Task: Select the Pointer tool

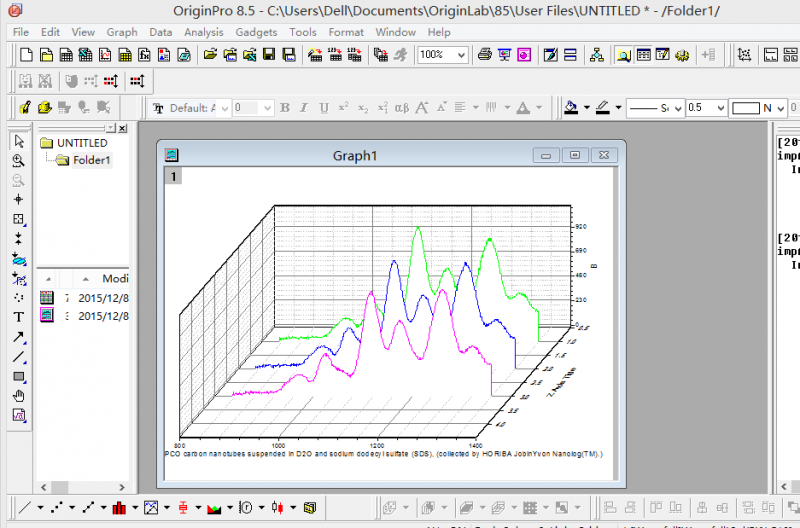Action: pyautogui.click(x=19, y=141)
